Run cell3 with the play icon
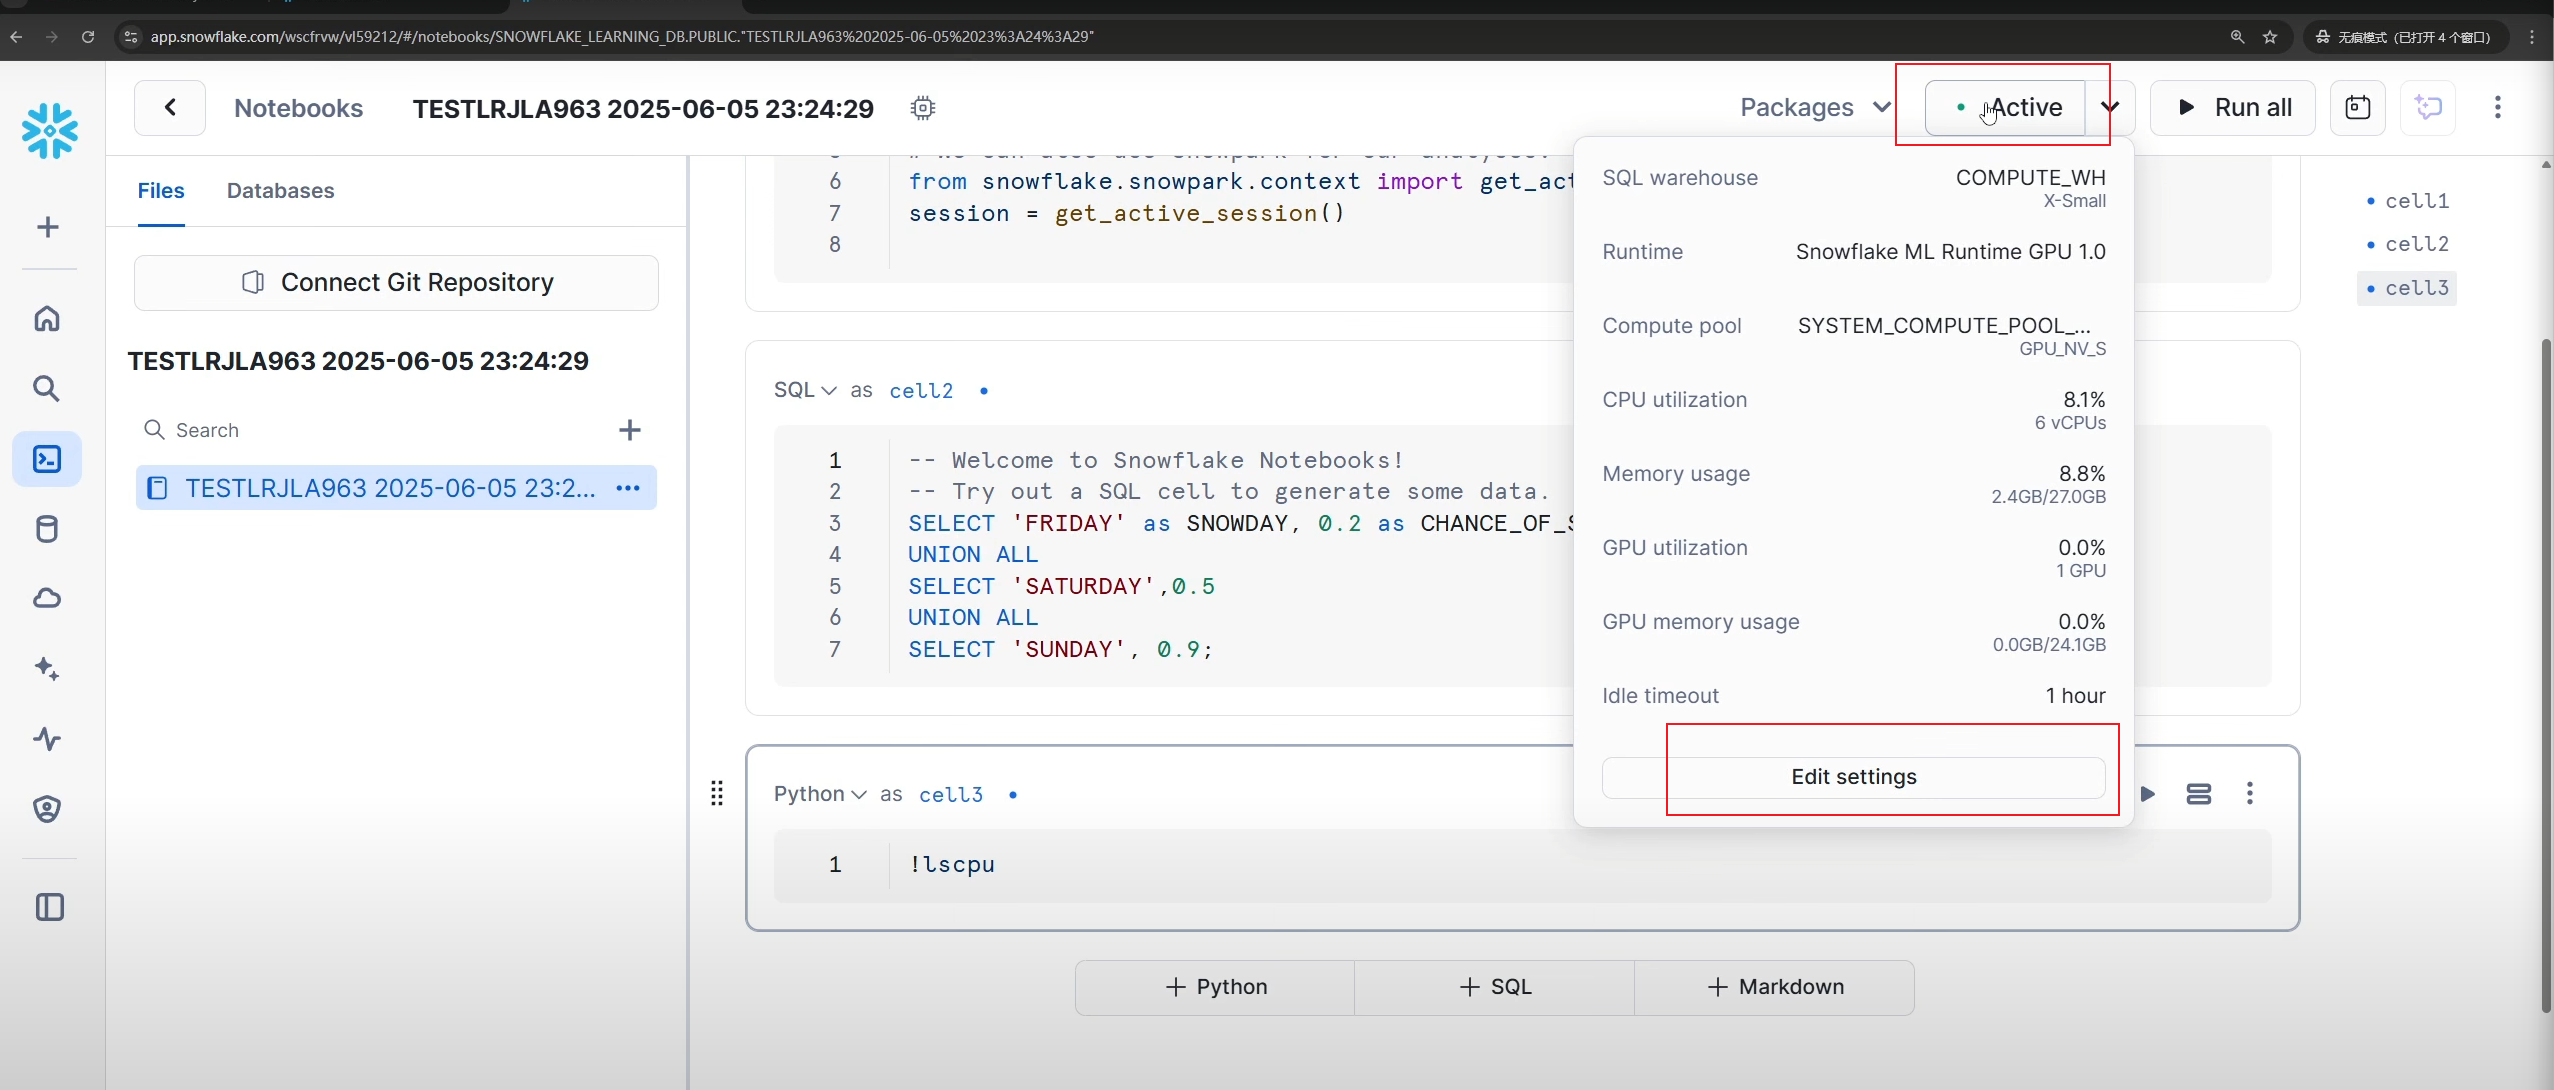 pos(2148,794)
